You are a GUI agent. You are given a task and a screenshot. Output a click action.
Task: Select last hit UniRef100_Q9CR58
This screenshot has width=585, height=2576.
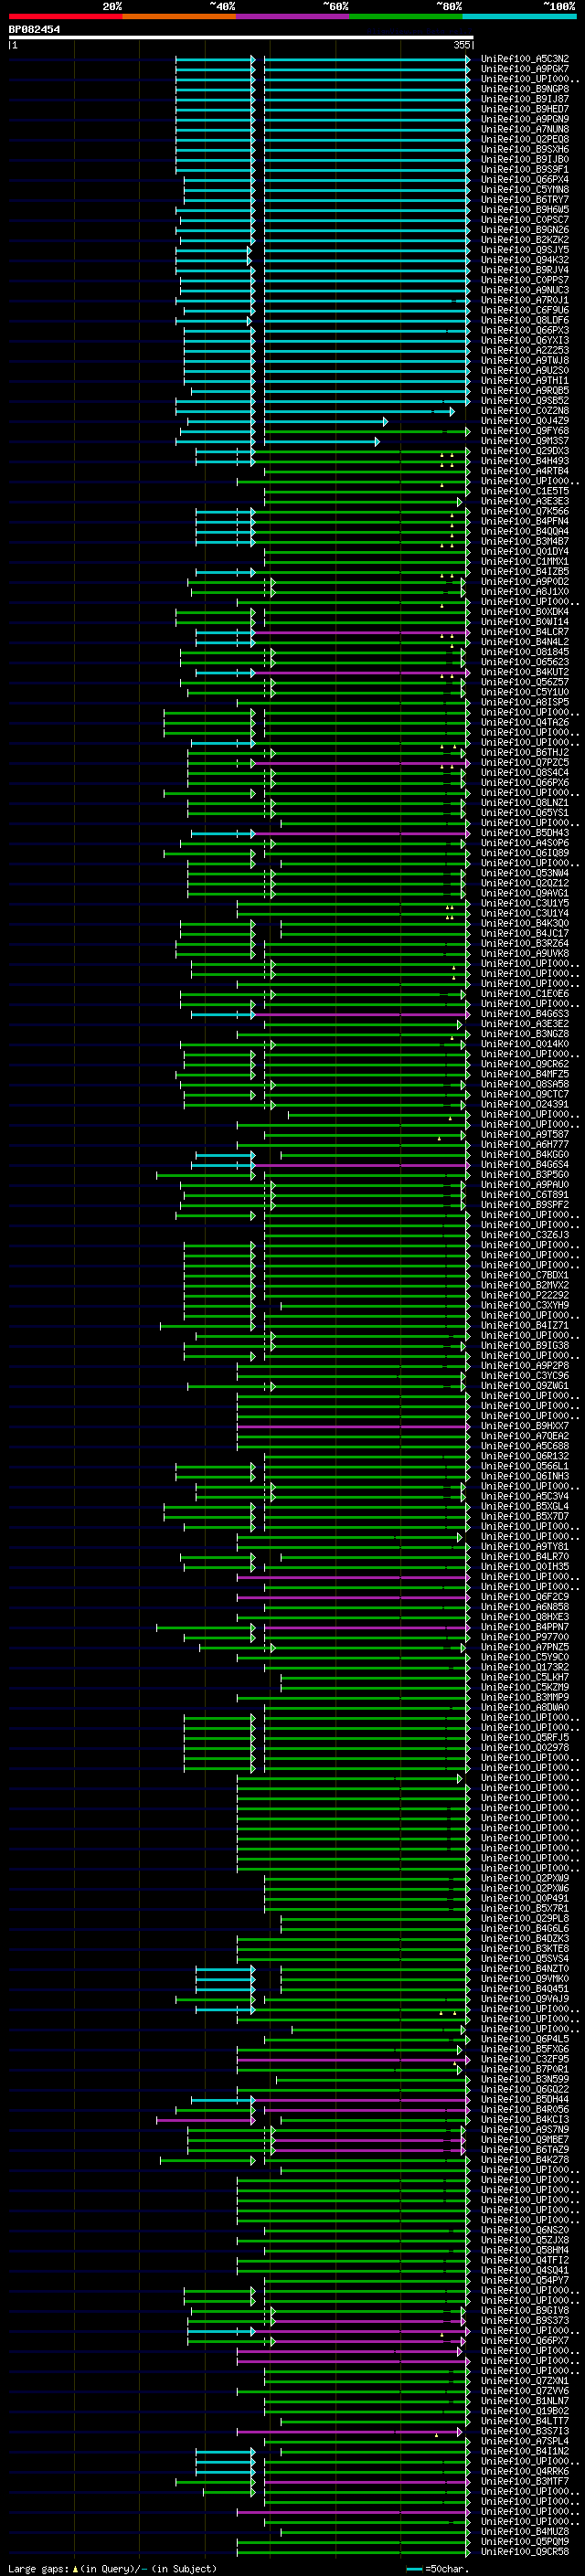525,2551
